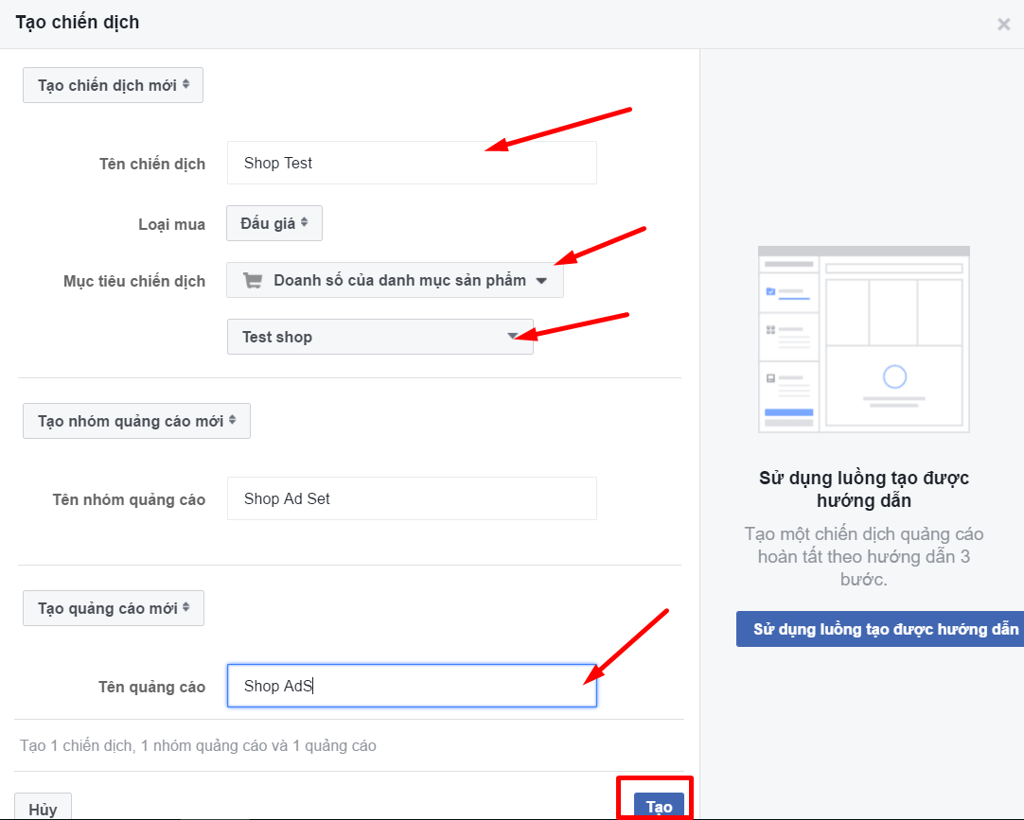The height and width of the screenshot is (820, 1024).
Task: Click the Tên chiến dịch label
Action: coord(152,164)
